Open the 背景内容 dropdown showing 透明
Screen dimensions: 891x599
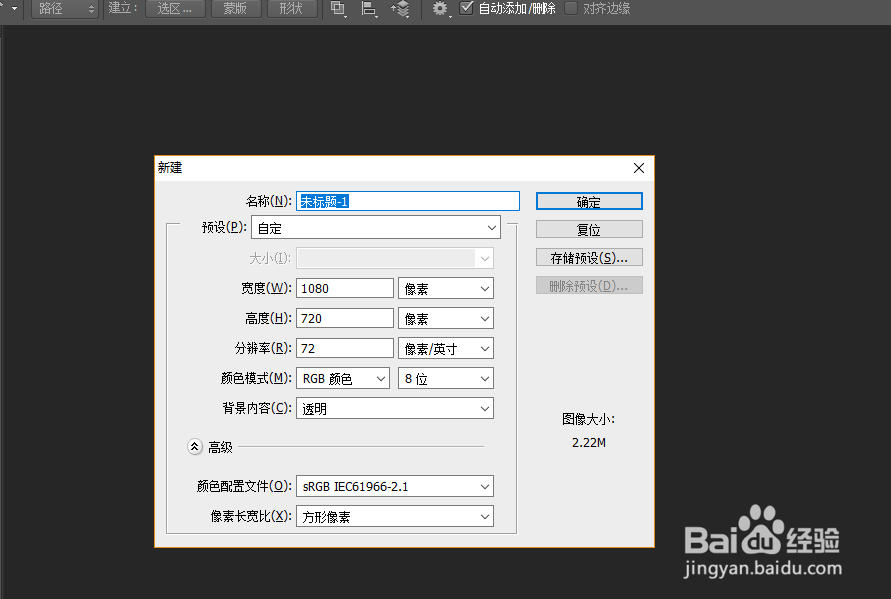point(394,408)
